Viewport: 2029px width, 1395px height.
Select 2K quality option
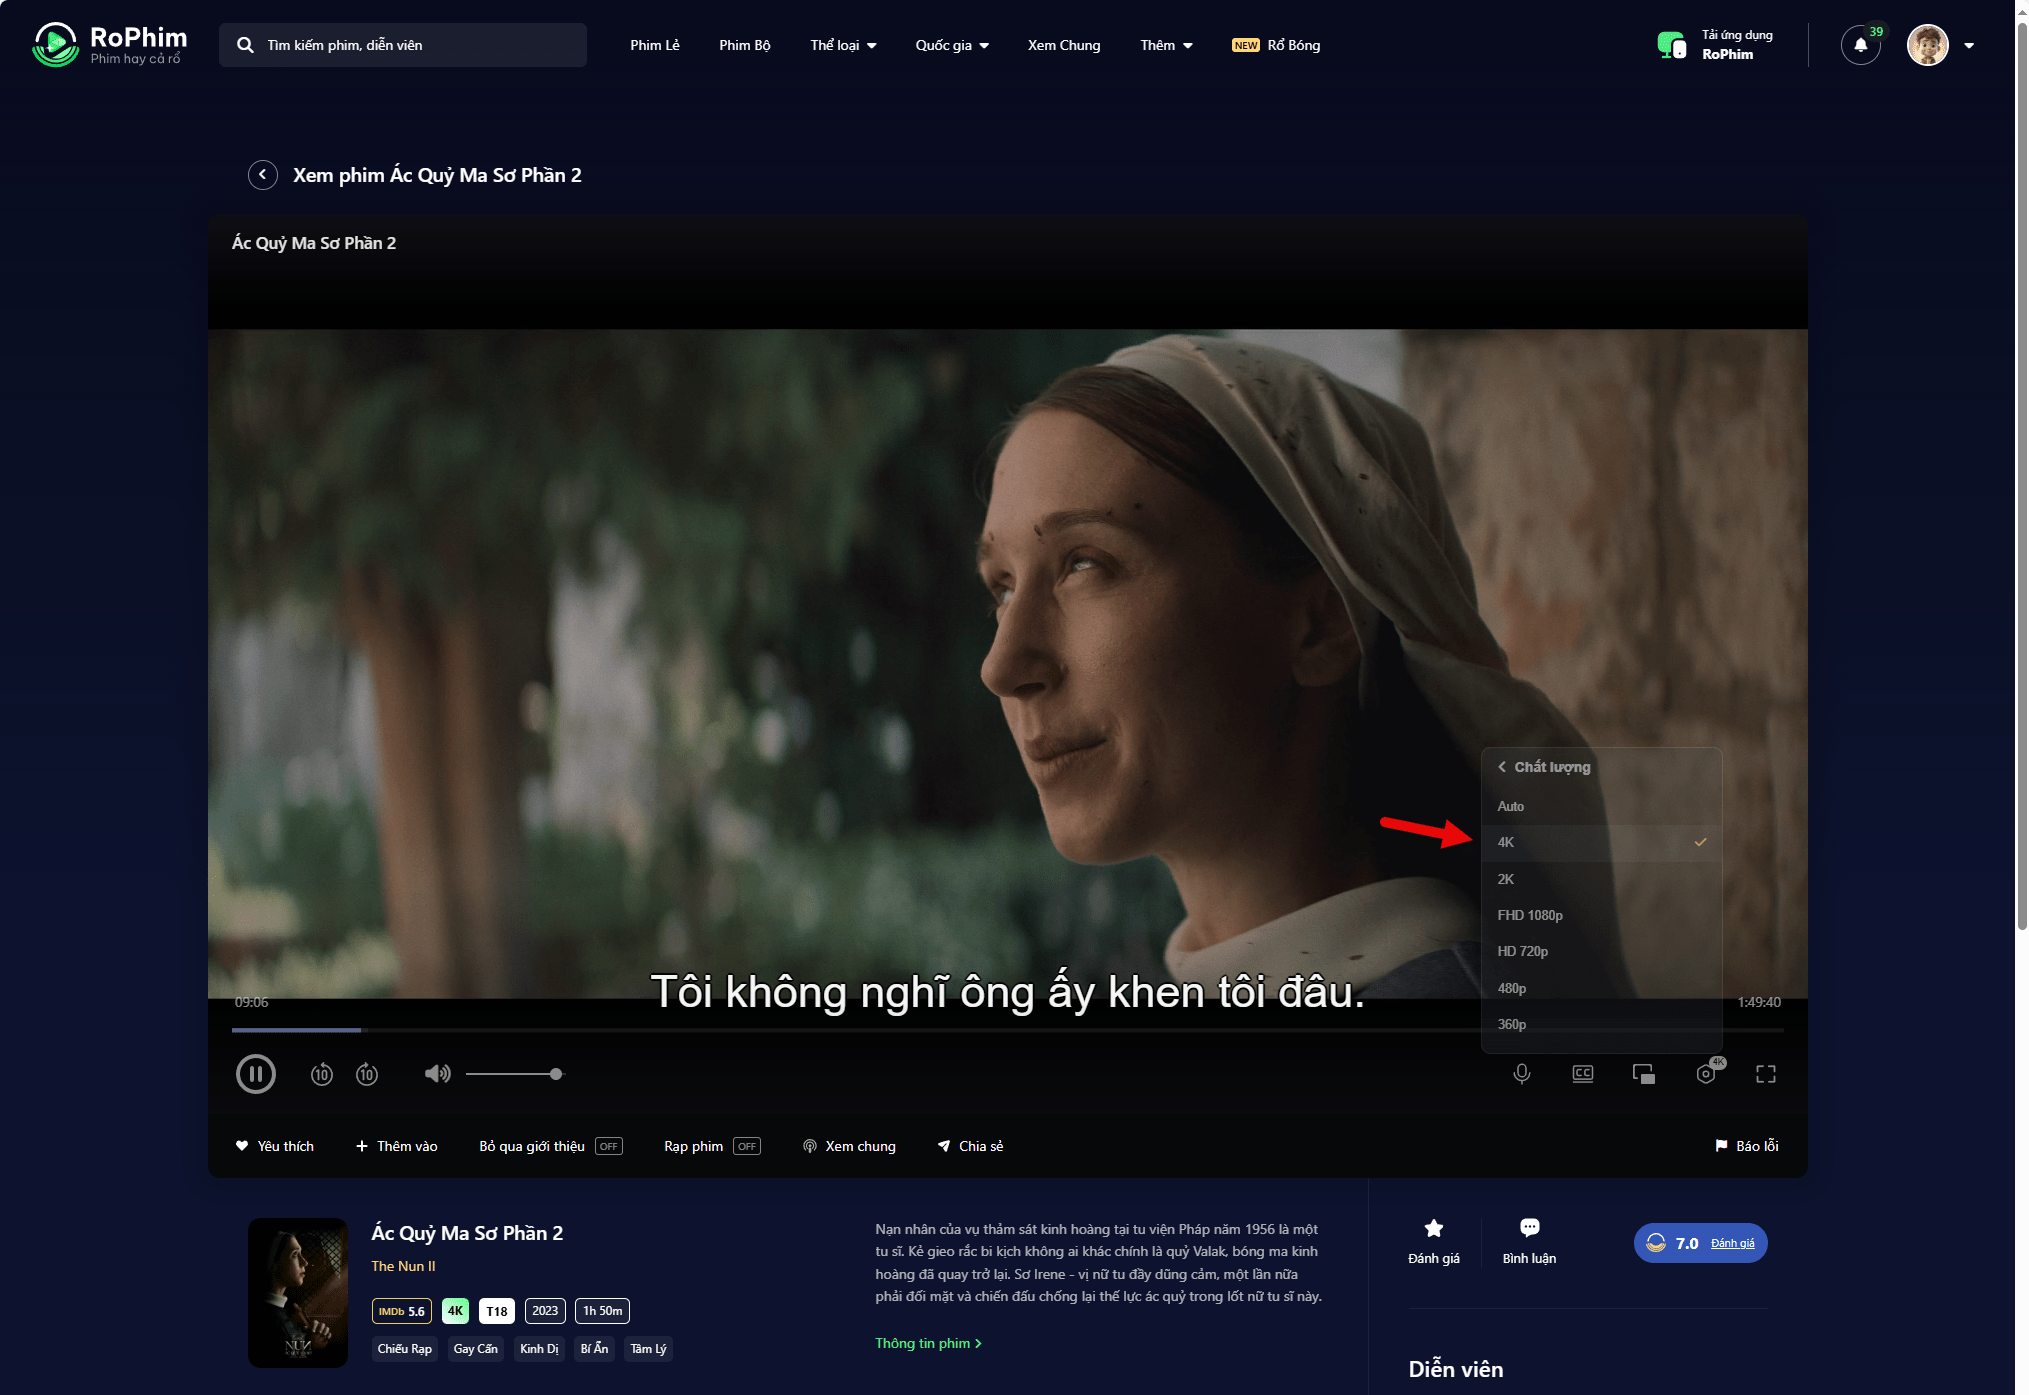pyautogui.click(x=1601, y=879)
